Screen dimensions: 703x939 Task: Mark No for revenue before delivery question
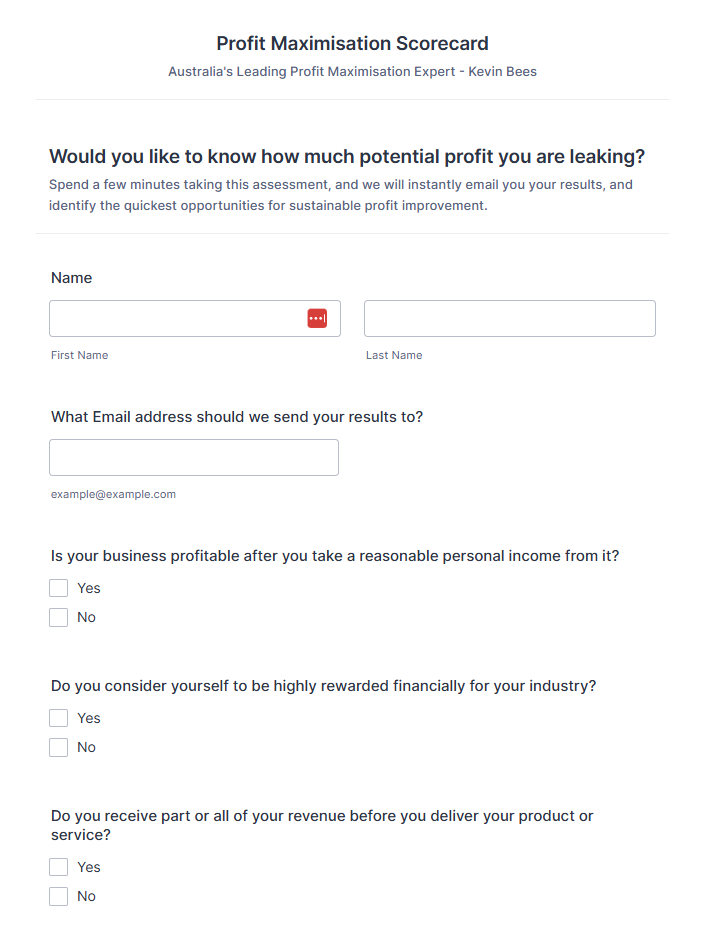pos(59,896)
